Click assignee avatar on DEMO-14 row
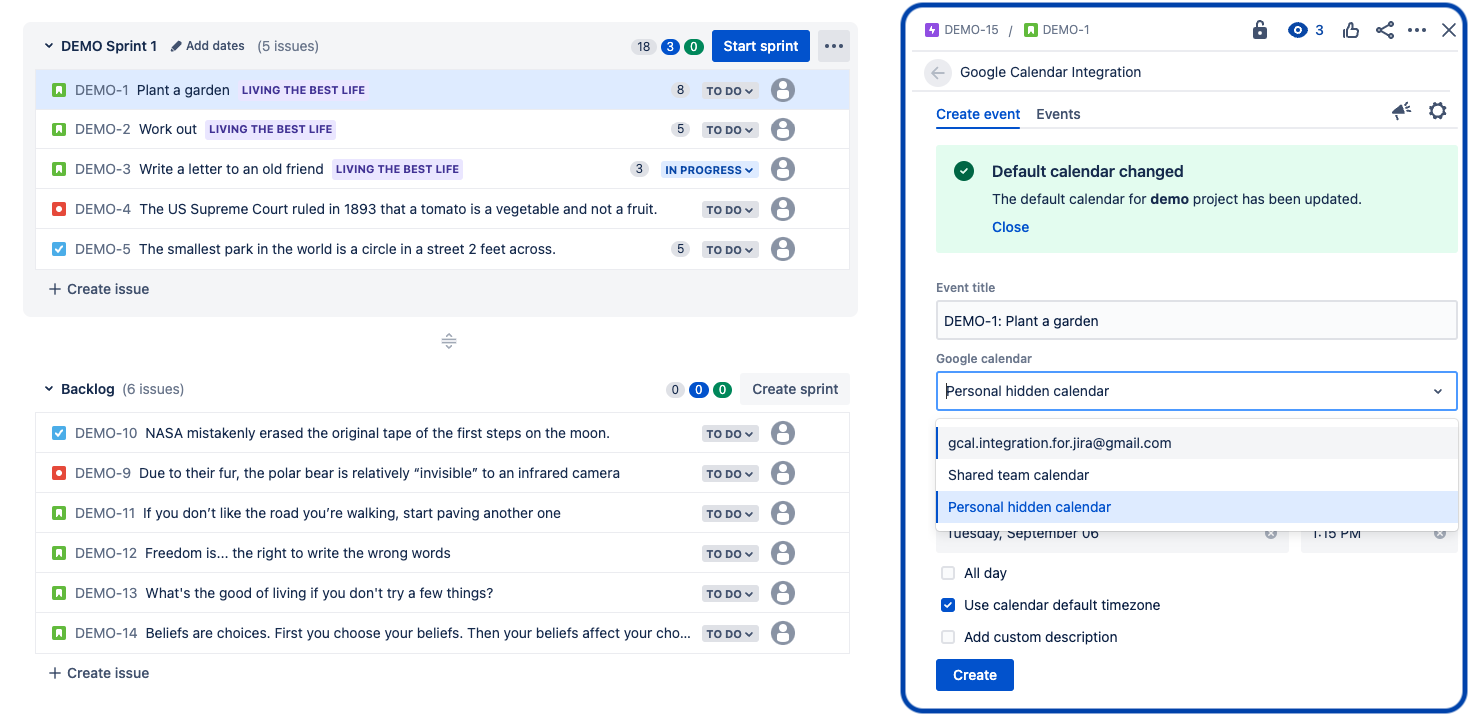This screenshot has height=720, width=1472. click(x=783, y=634)
